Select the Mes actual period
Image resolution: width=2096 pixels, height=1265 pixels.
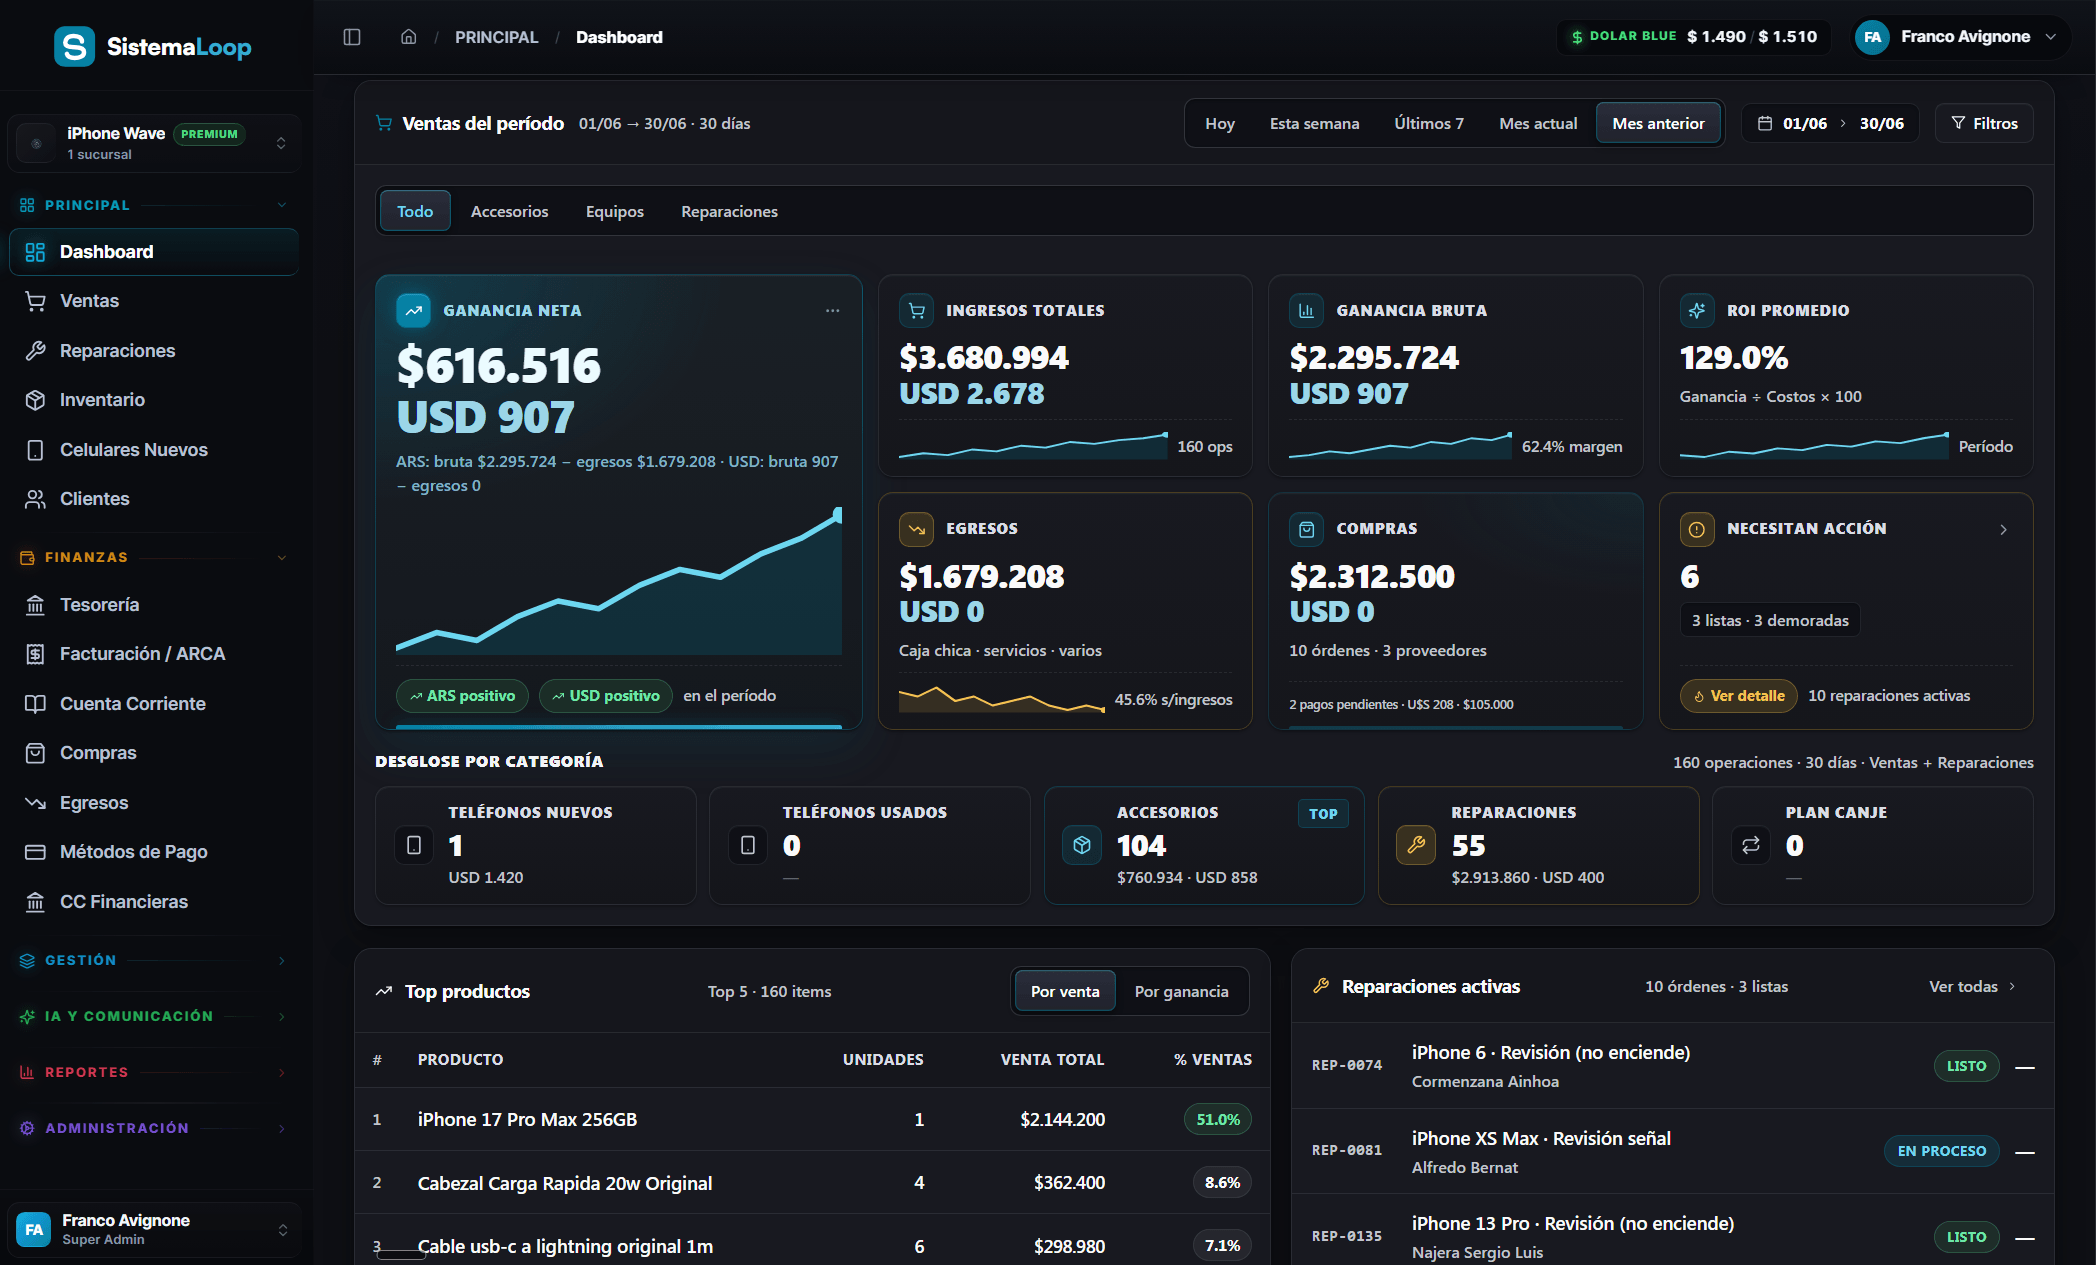(1538, 124)
